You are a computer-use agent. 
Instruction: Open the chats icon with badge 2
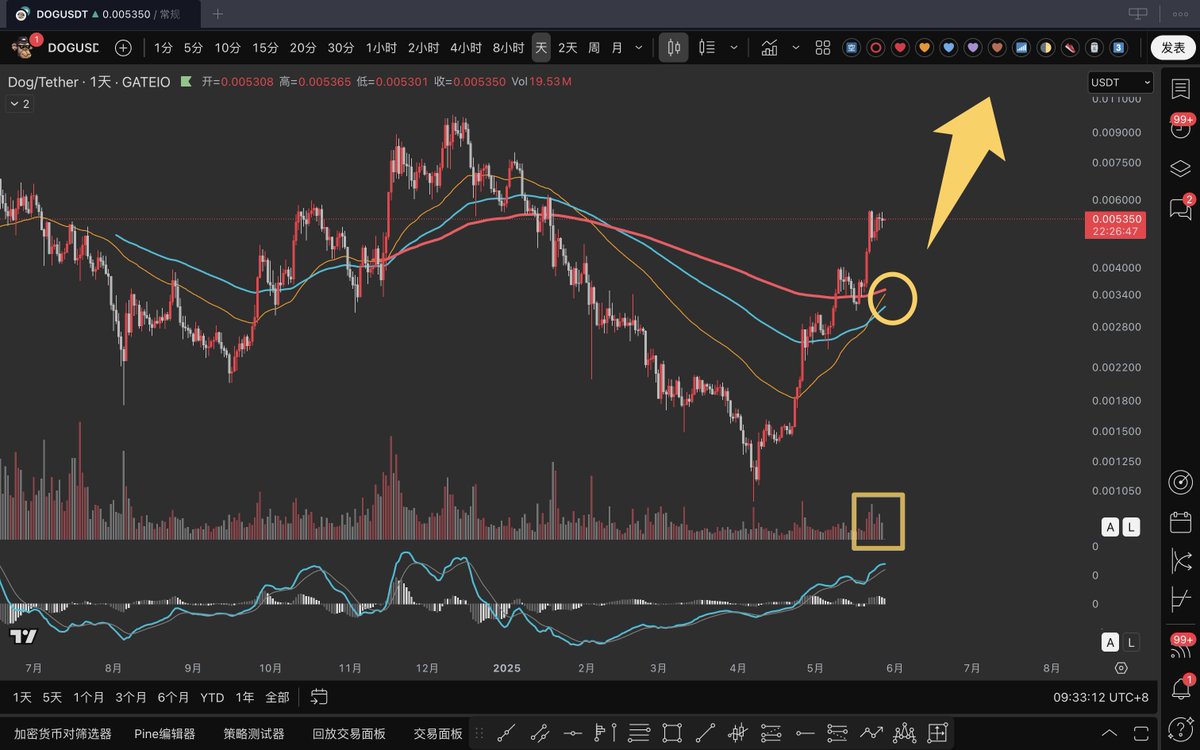click(x=1180, y=208)
